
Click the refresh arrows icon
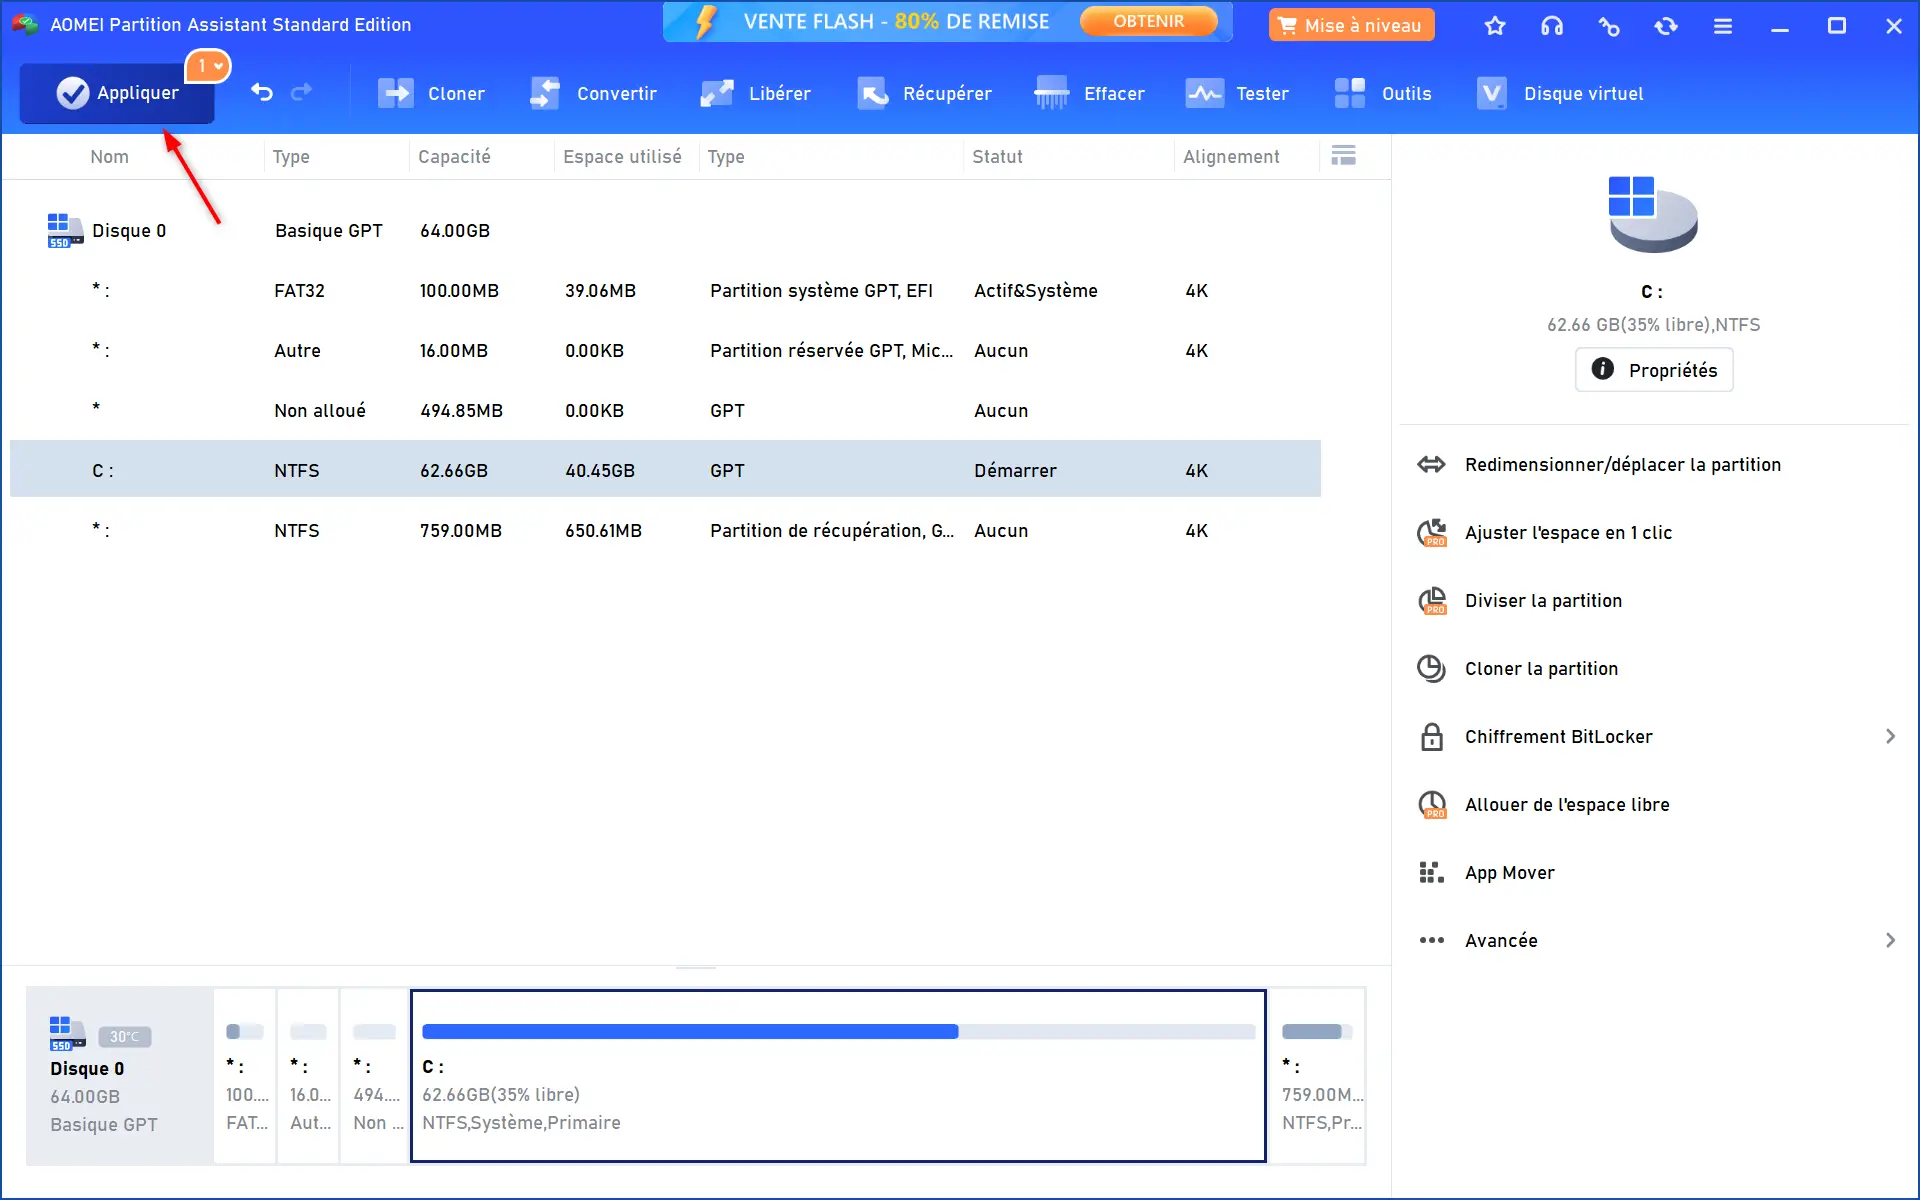pyautogui.click(x=1666, y=26)
